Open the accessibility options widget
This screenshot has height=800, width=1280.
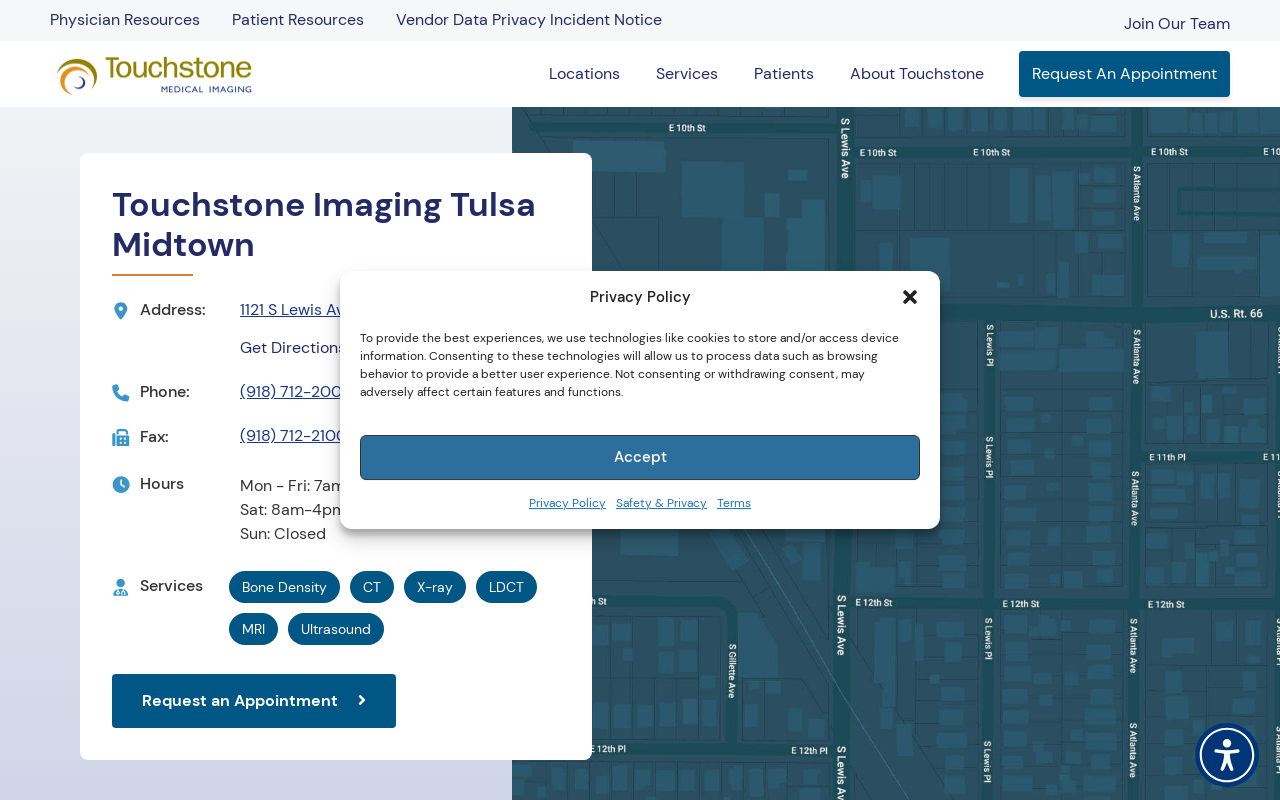[x=1227, y=754]
